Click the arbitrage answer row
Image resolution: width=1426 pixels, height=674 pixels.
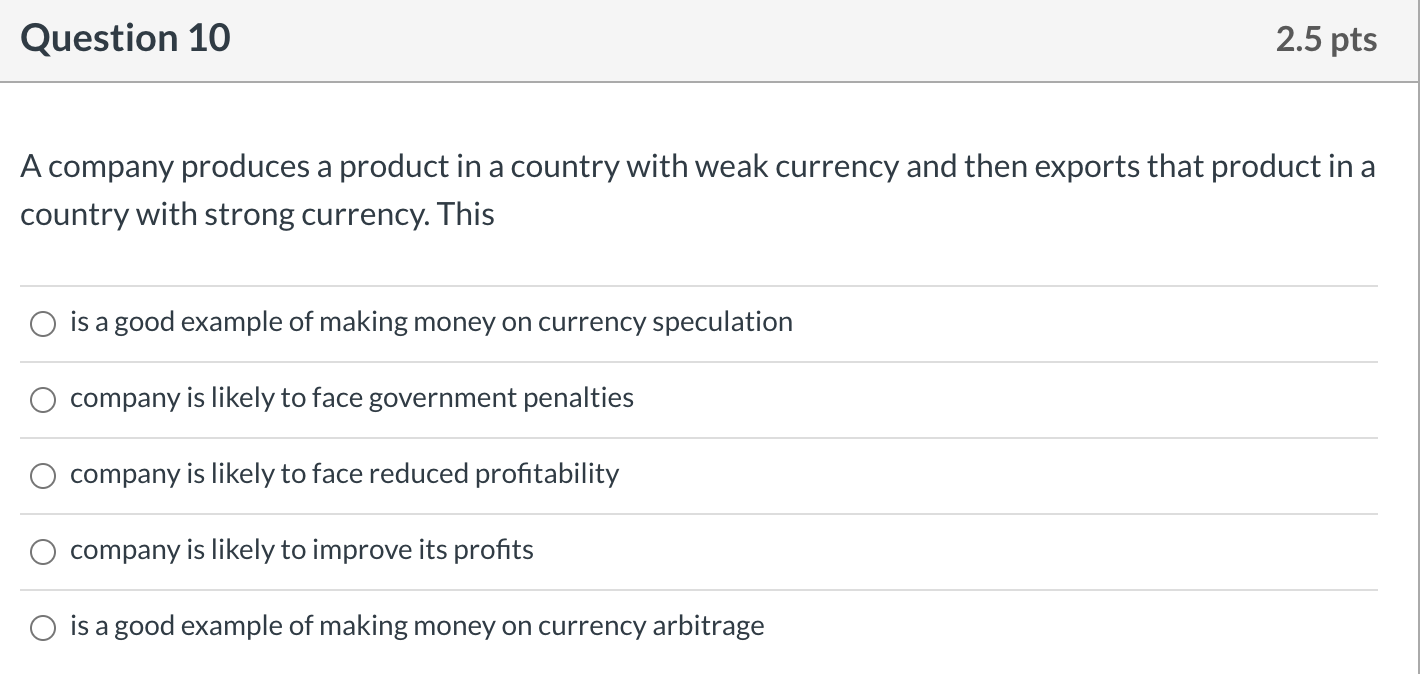pyautogui.click(x=416, y=627)
